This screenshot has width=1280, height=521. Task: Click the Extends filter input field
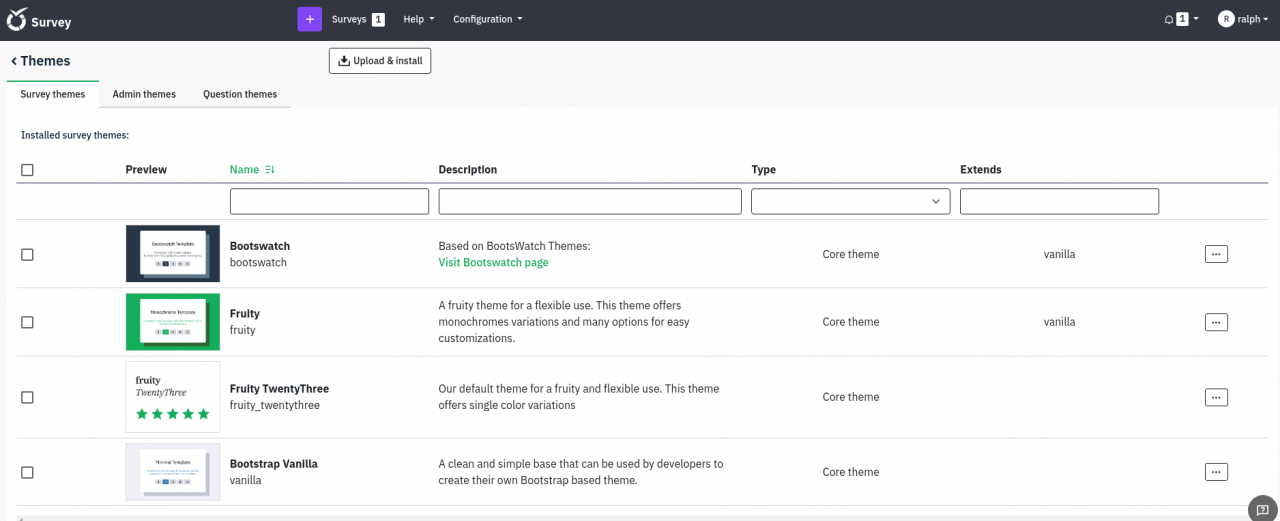tap(1059, 201)
